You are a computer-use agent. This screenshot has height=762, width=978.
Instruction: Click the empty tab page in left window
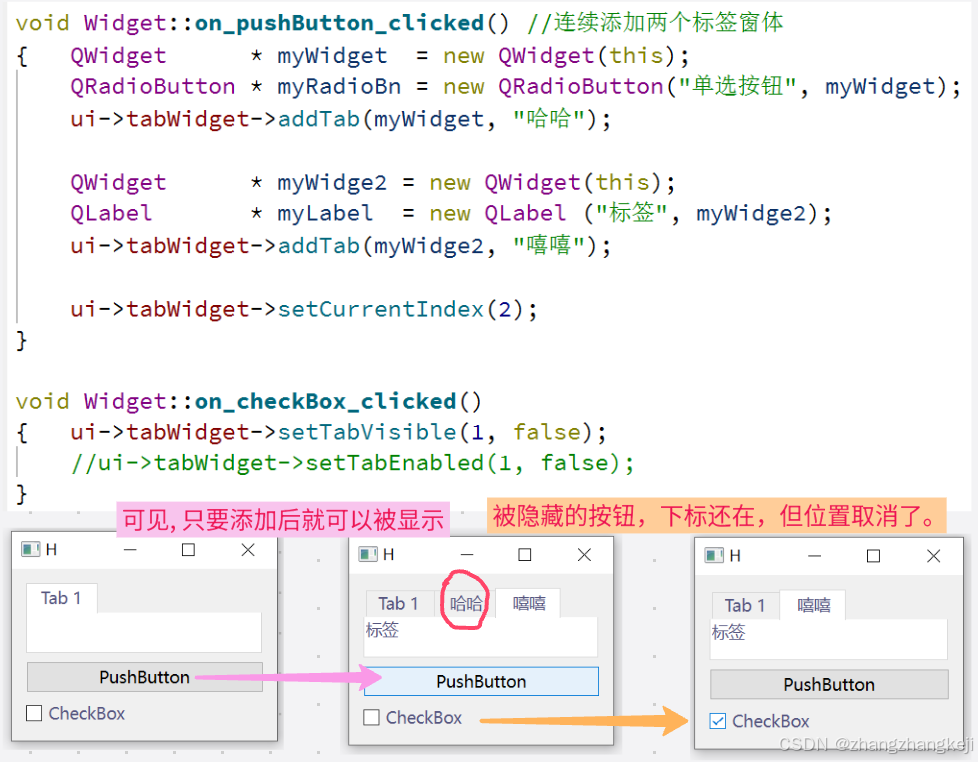(144, 632)
